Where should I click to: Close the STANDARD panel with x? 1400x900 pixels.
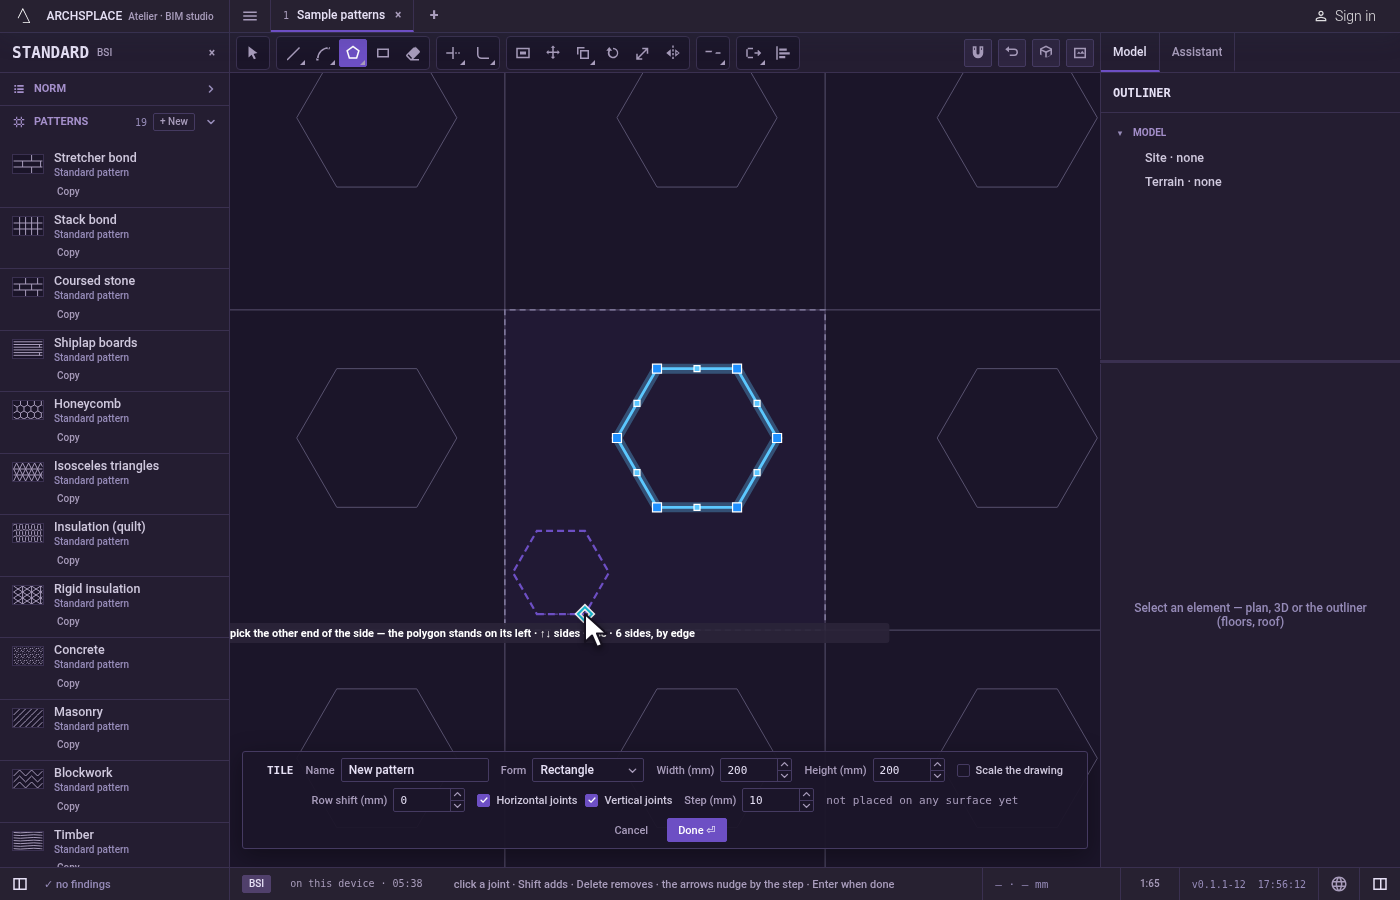click(212, 53)
